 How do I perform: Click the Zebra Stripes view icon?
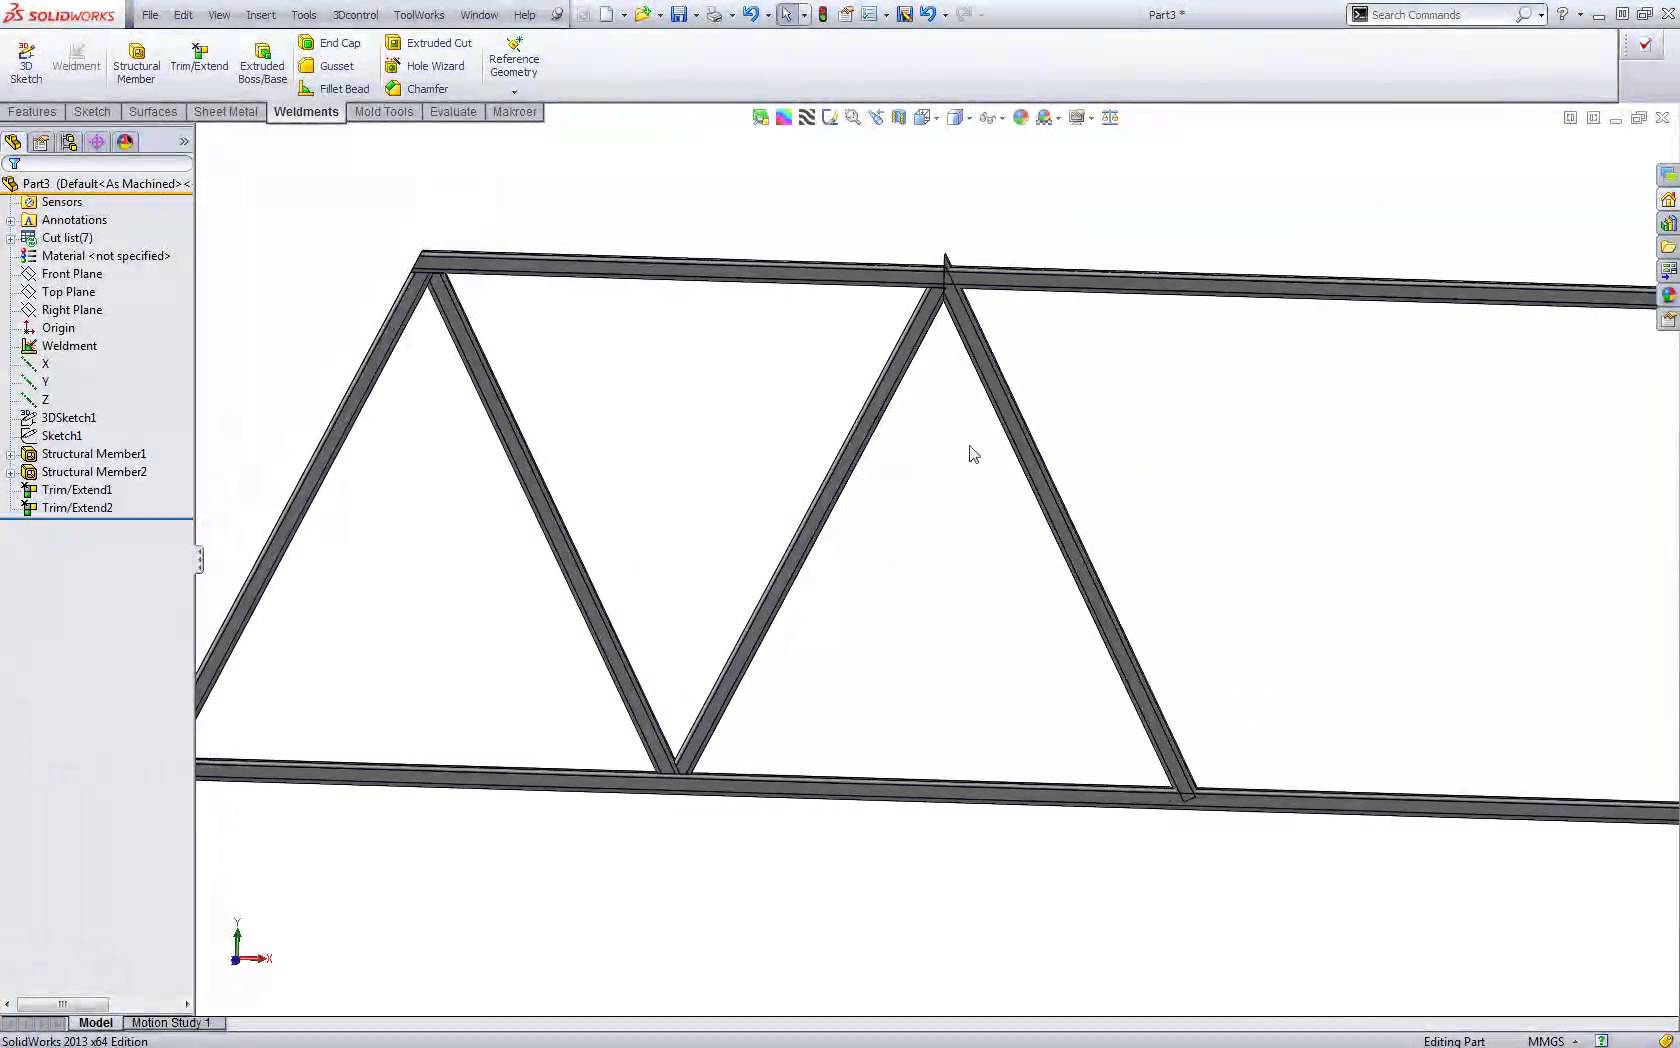click(x=806, y=117)
